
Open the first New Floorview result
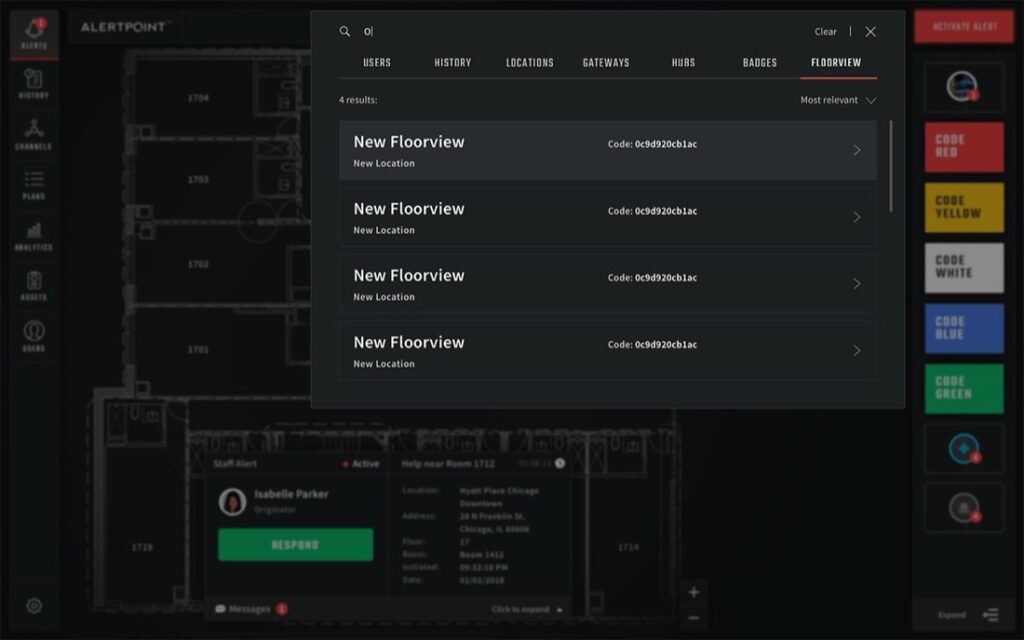[x=607, y=150]
